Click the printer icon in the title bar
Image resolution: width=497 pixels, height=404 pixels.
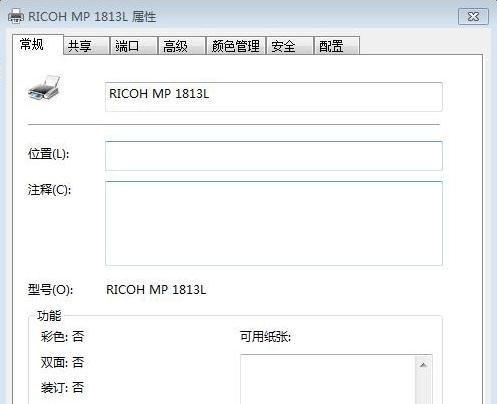16,16
